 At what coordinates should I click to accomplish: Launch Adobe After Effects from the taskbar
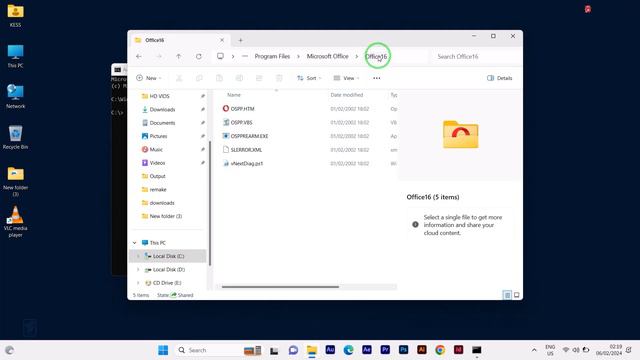[x=367, y=350]
